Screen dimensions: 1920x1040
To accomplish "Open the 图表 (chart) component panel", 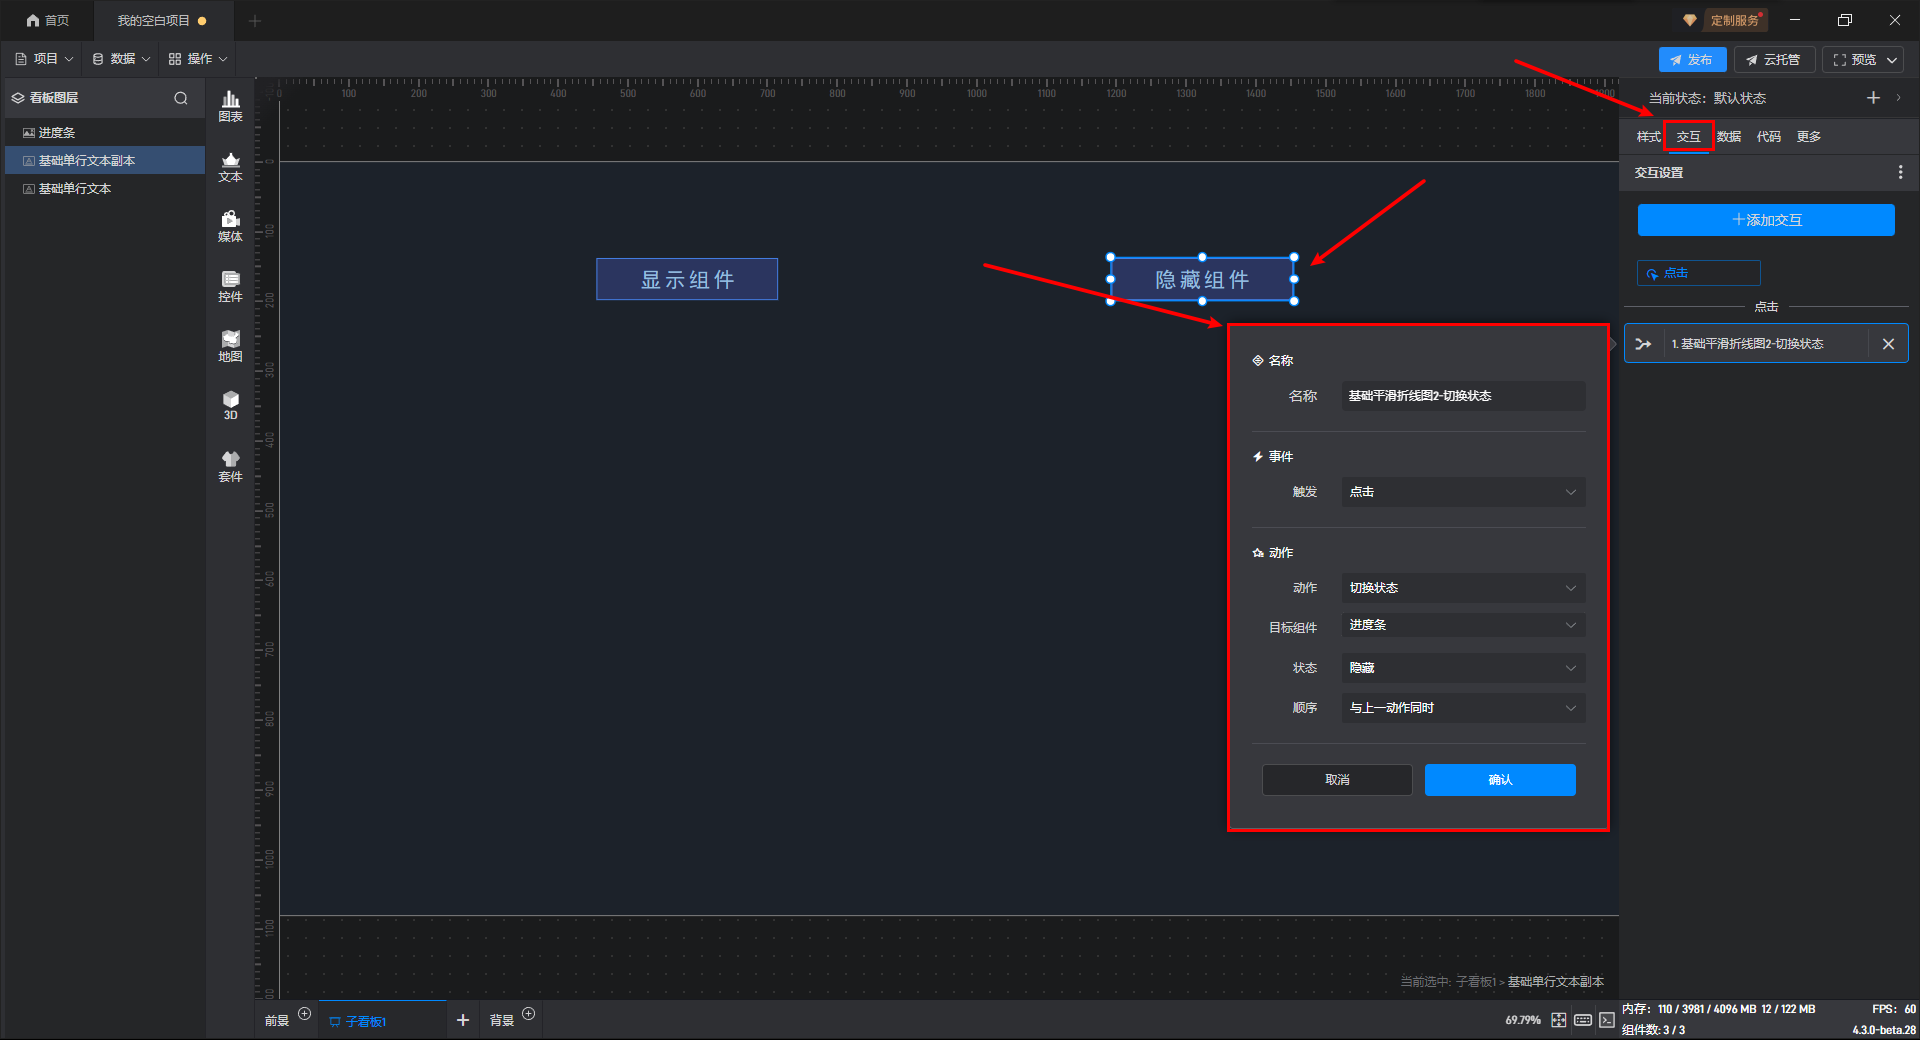I will (x=230, y=106).
